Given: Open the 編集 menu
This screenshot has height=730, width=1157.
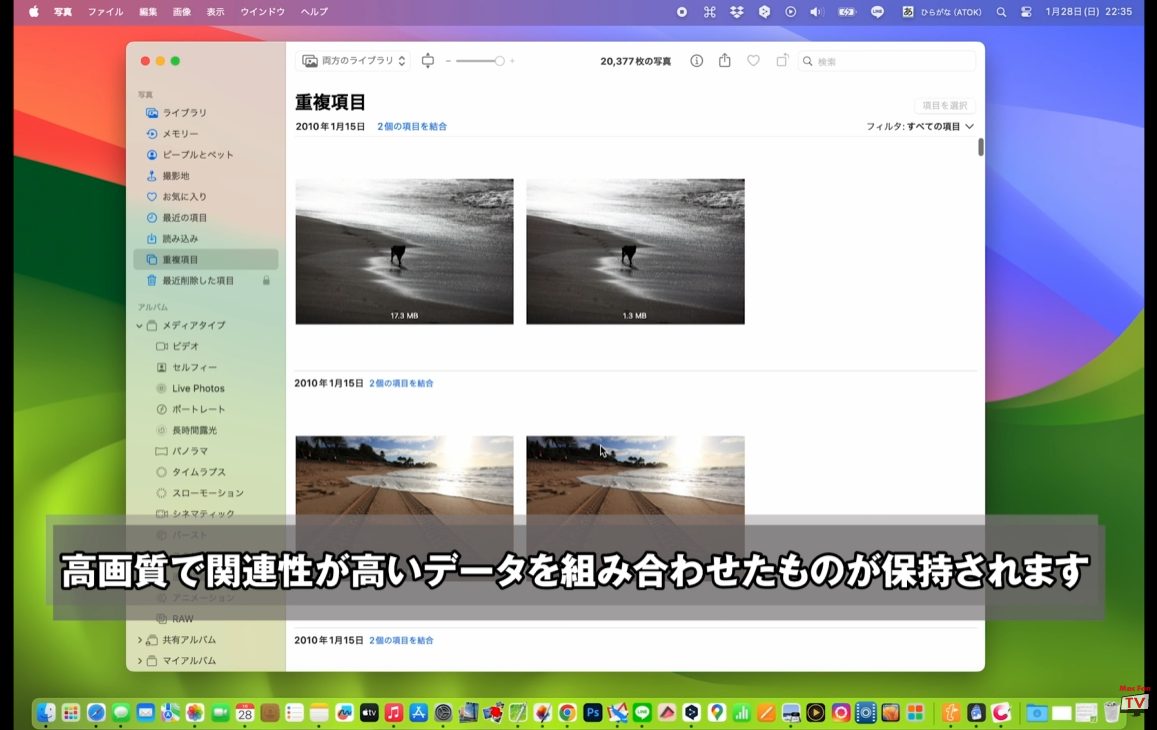Looking at the screenshot, I should [148, 12].
